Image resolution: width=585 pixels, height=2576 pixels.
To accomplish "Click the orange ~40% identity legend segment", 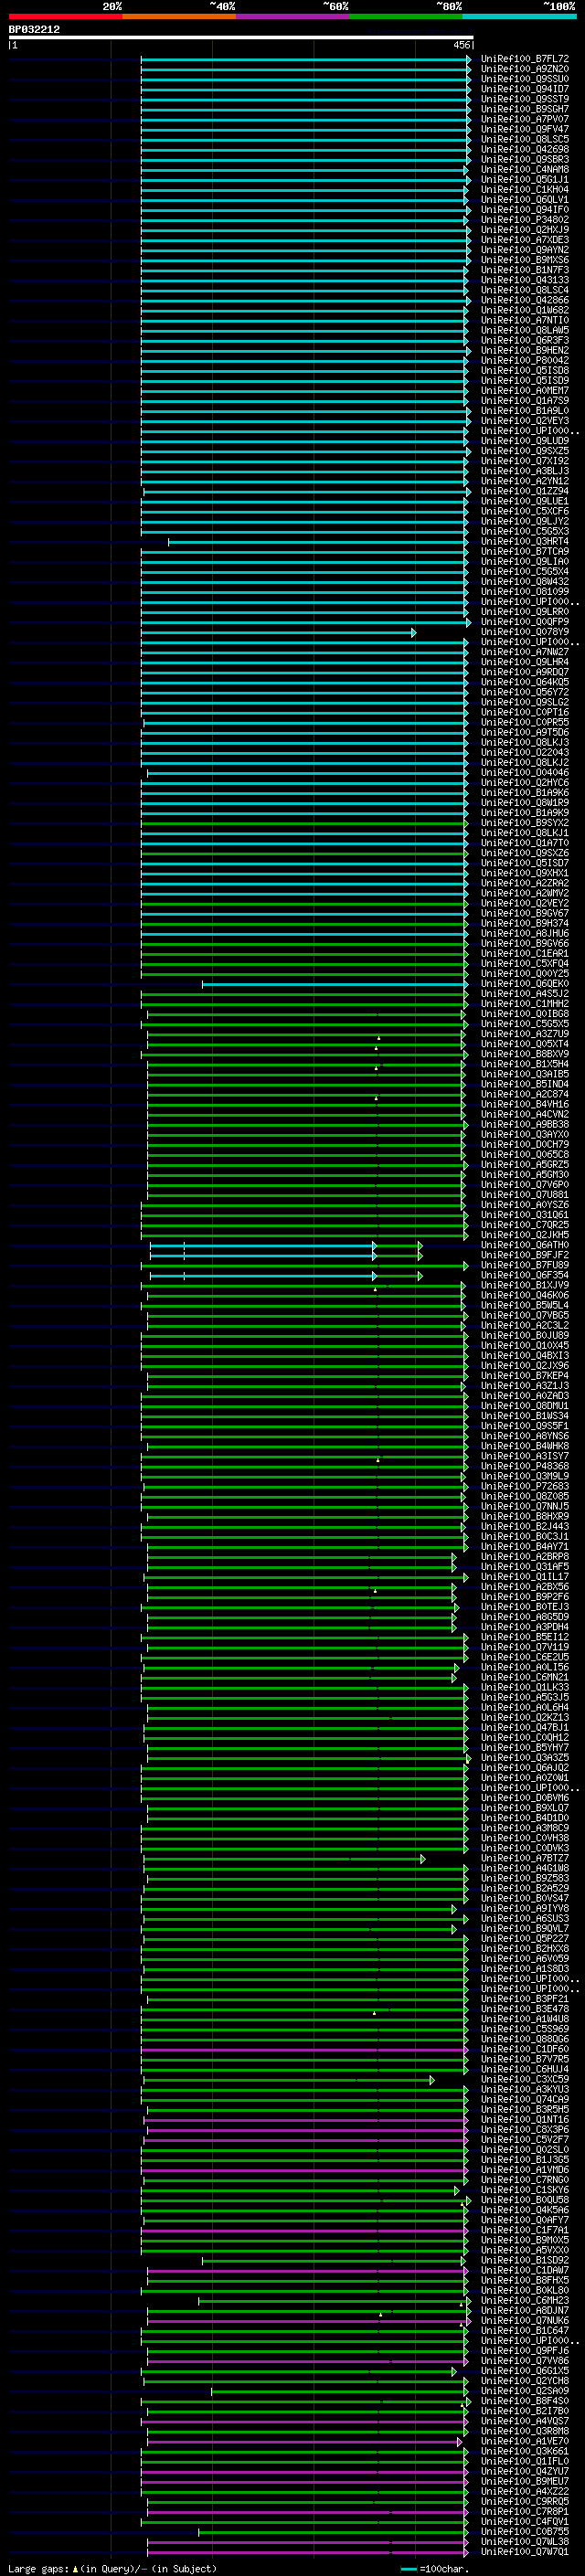I will click(x=179, y=16).
